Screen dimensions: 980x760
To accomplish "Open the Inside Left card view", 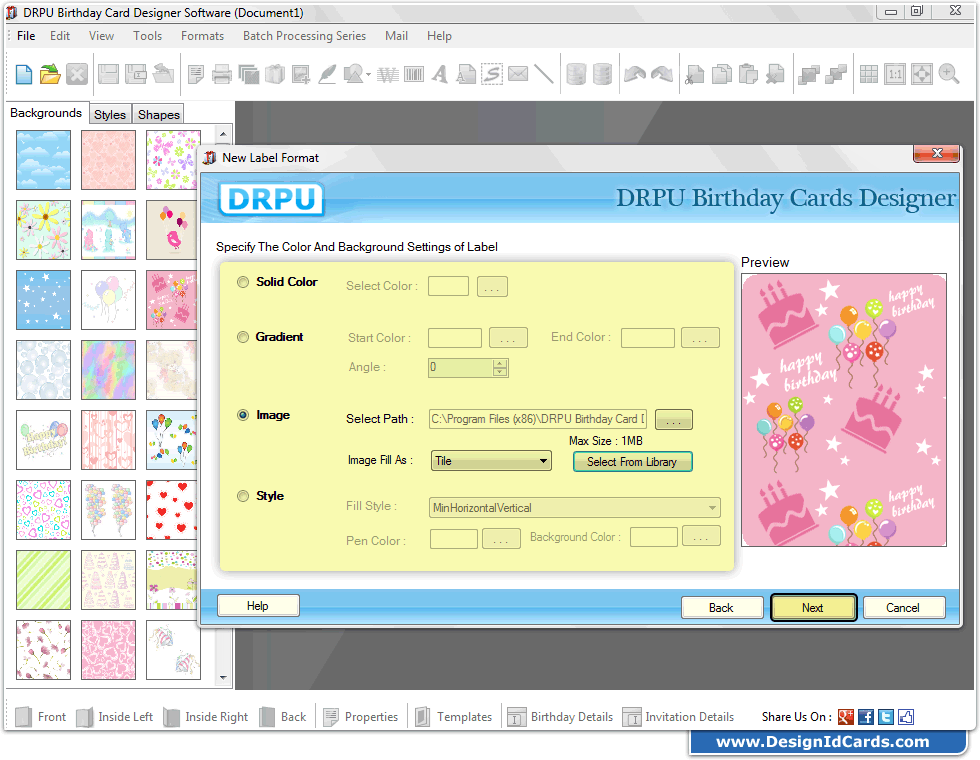I will (114, 717).
